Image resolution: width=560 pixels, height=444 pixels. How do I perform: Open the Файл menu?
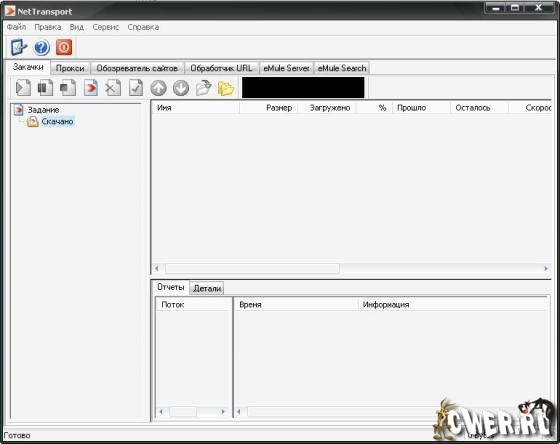click(x=16, y=27)
